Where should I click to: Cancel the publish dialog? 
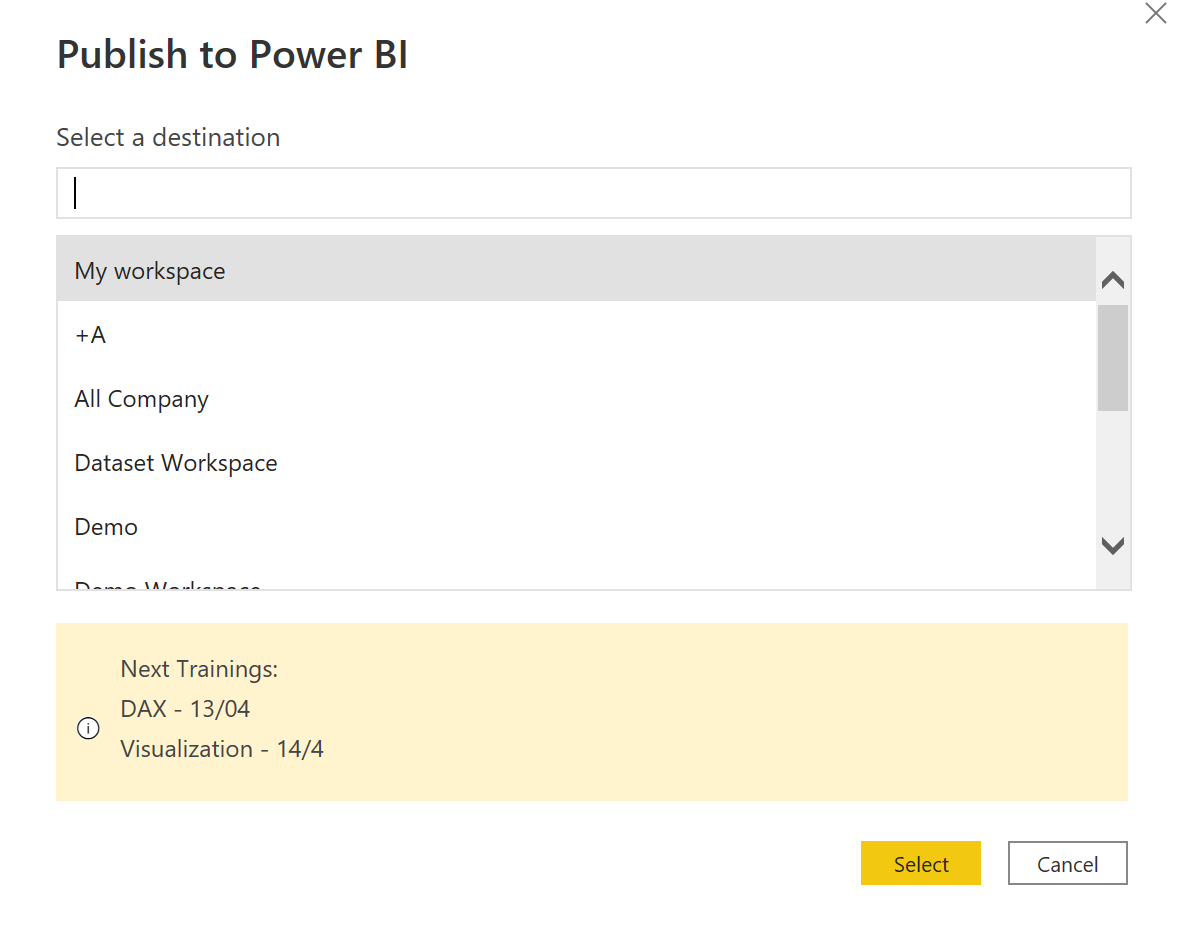point(1067,863)
